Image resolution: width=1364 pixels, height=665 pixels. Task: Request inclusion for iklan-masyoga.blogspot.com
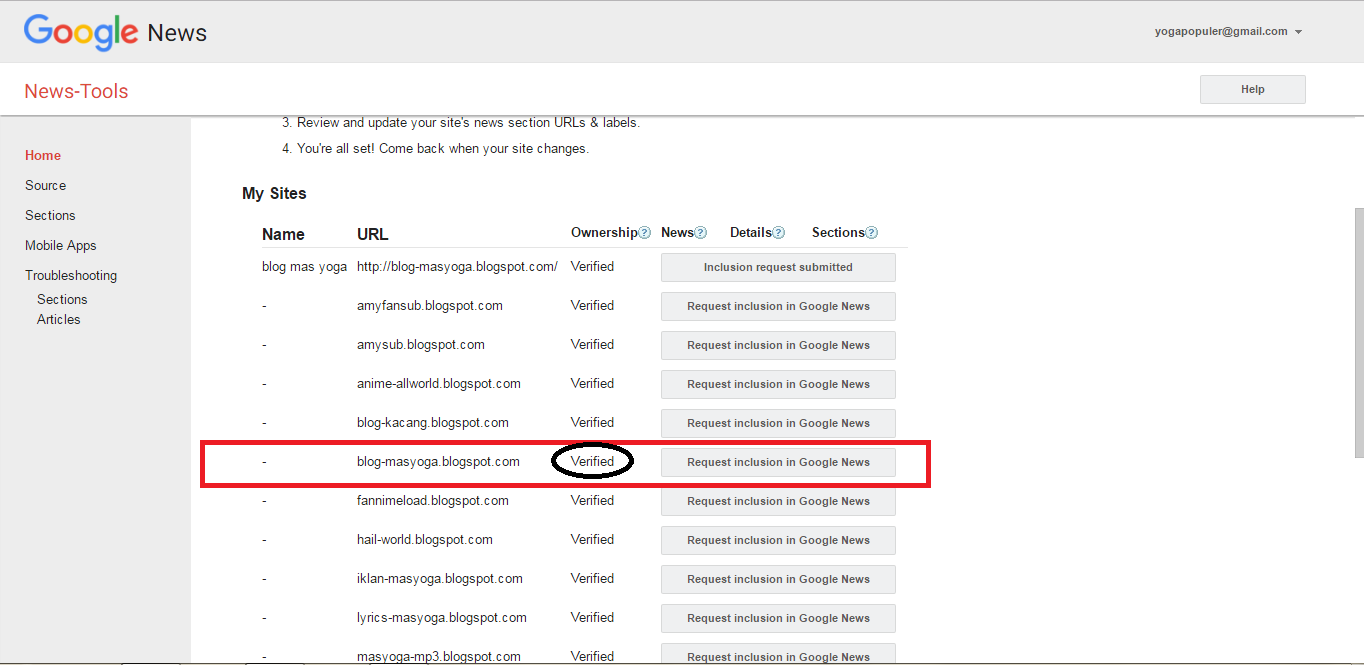(778, 579)
